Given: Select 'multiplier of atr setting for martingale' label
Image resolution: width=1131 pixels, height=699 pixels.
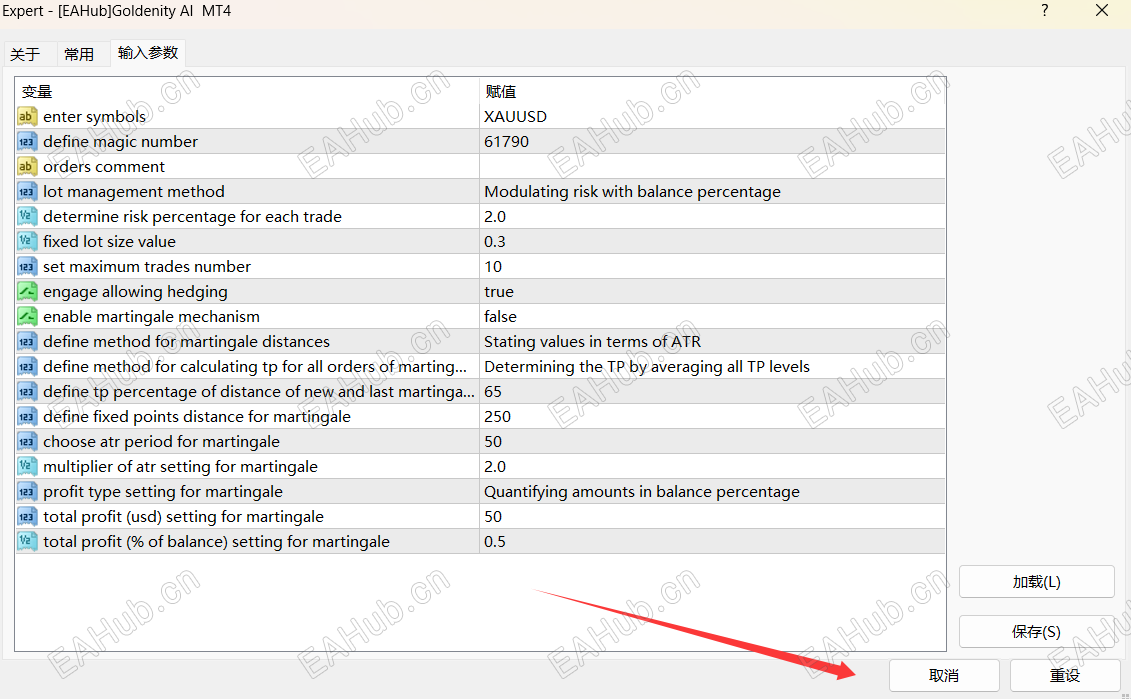Looking at the screenshot, I should pyautogui.click(x=180, y=467).
